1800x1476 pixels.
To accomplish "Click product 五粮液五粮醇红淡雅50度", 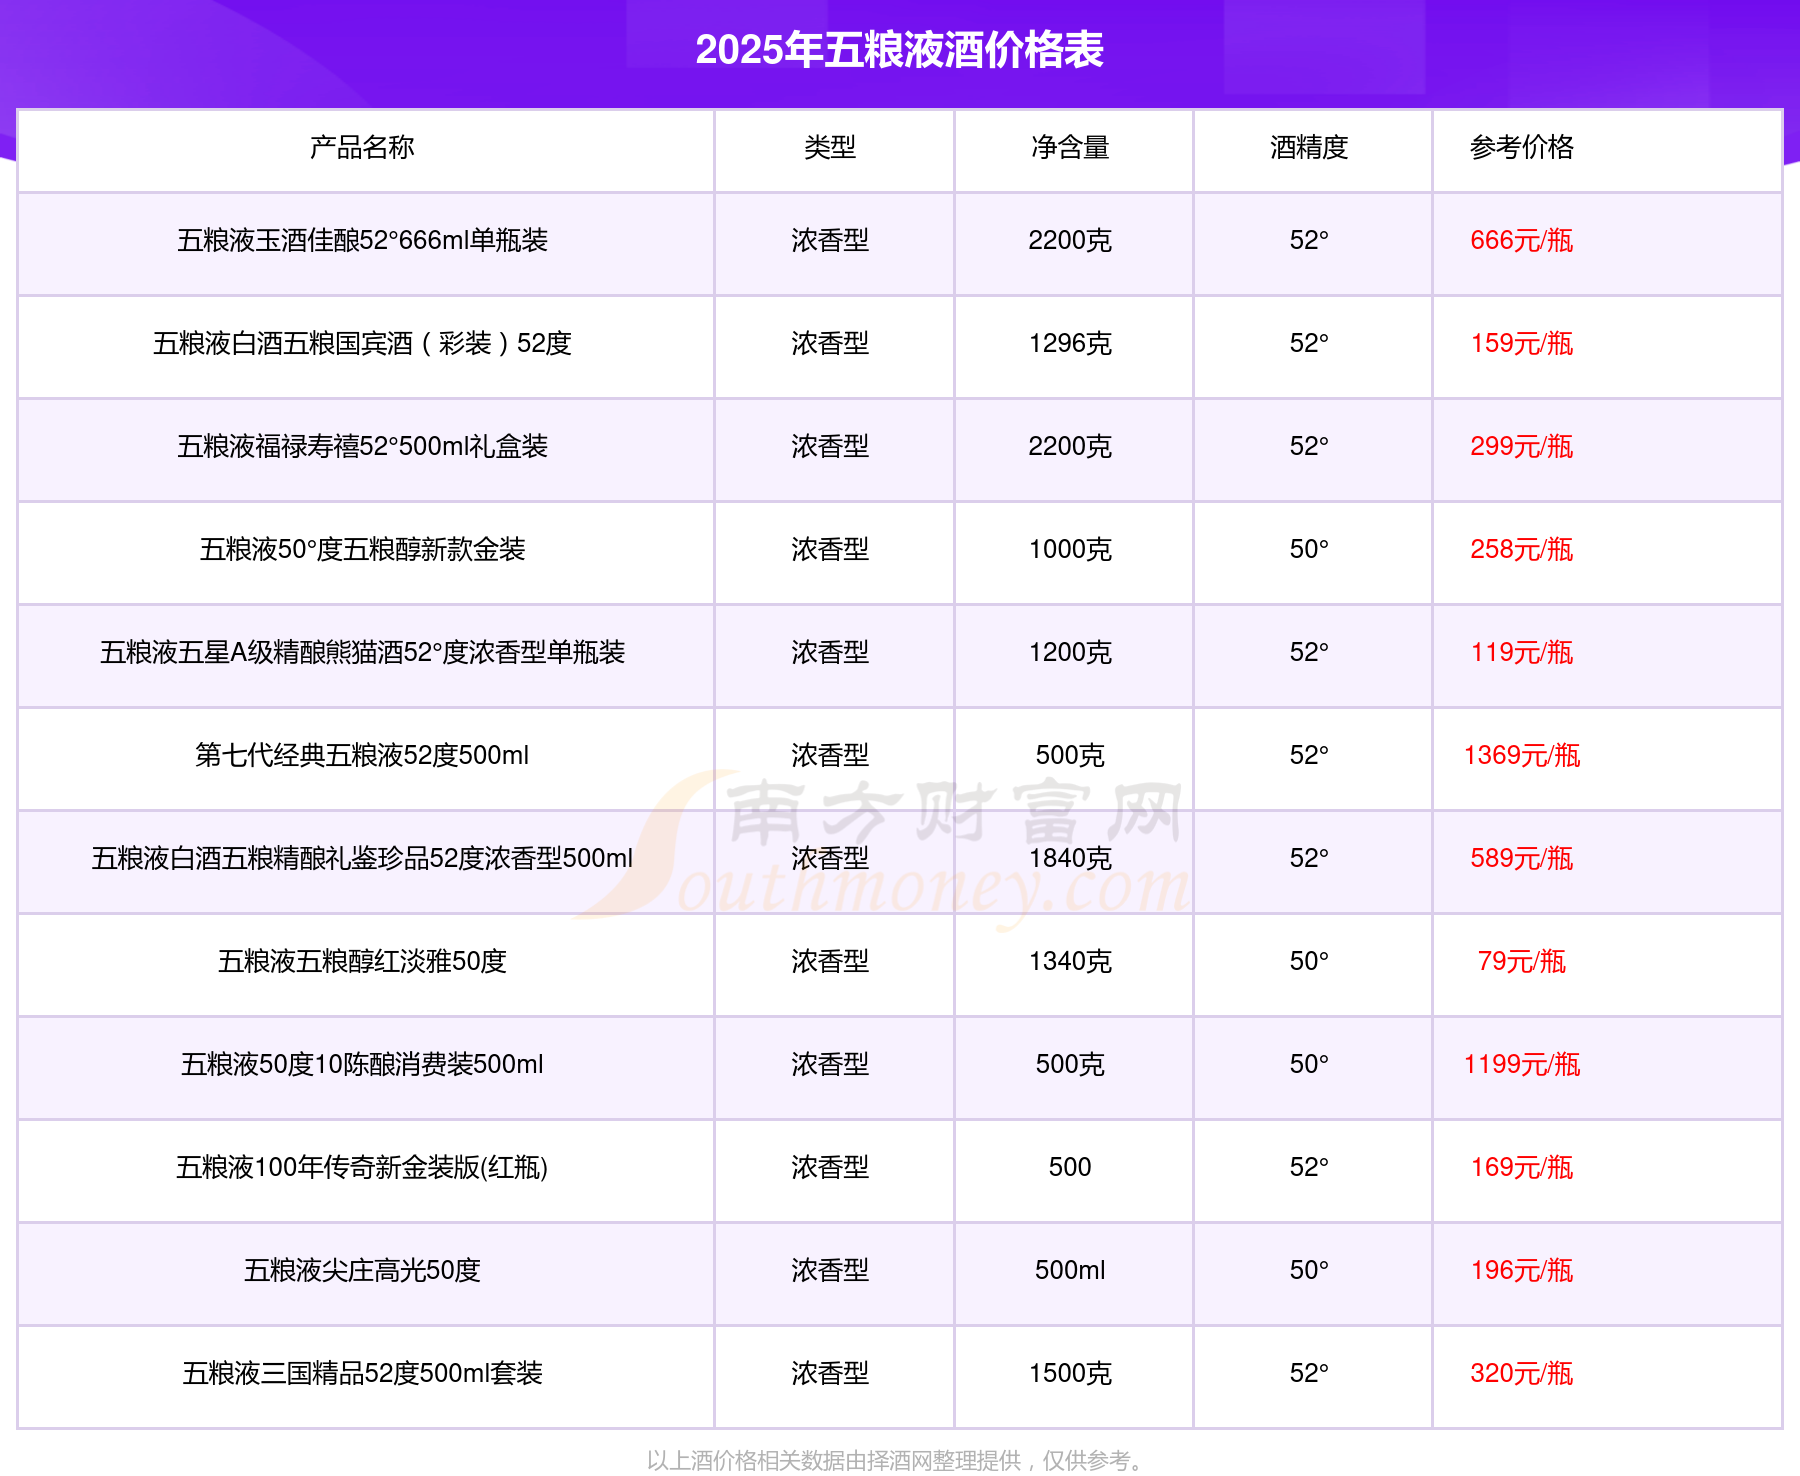I will pos(362,961).
